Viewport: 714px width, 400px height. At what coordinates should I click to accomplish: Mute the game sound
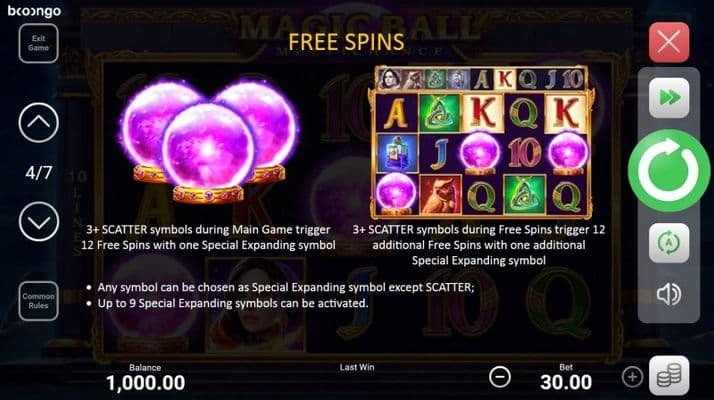[x=668, y=294]
